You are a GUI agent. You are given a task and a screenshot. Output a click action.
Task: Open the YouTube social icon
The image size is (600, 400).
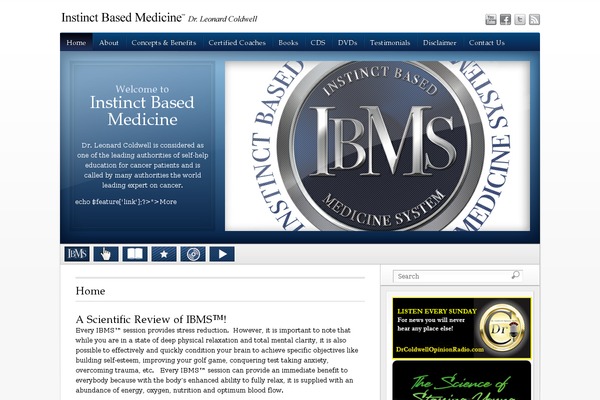(491, 20)
